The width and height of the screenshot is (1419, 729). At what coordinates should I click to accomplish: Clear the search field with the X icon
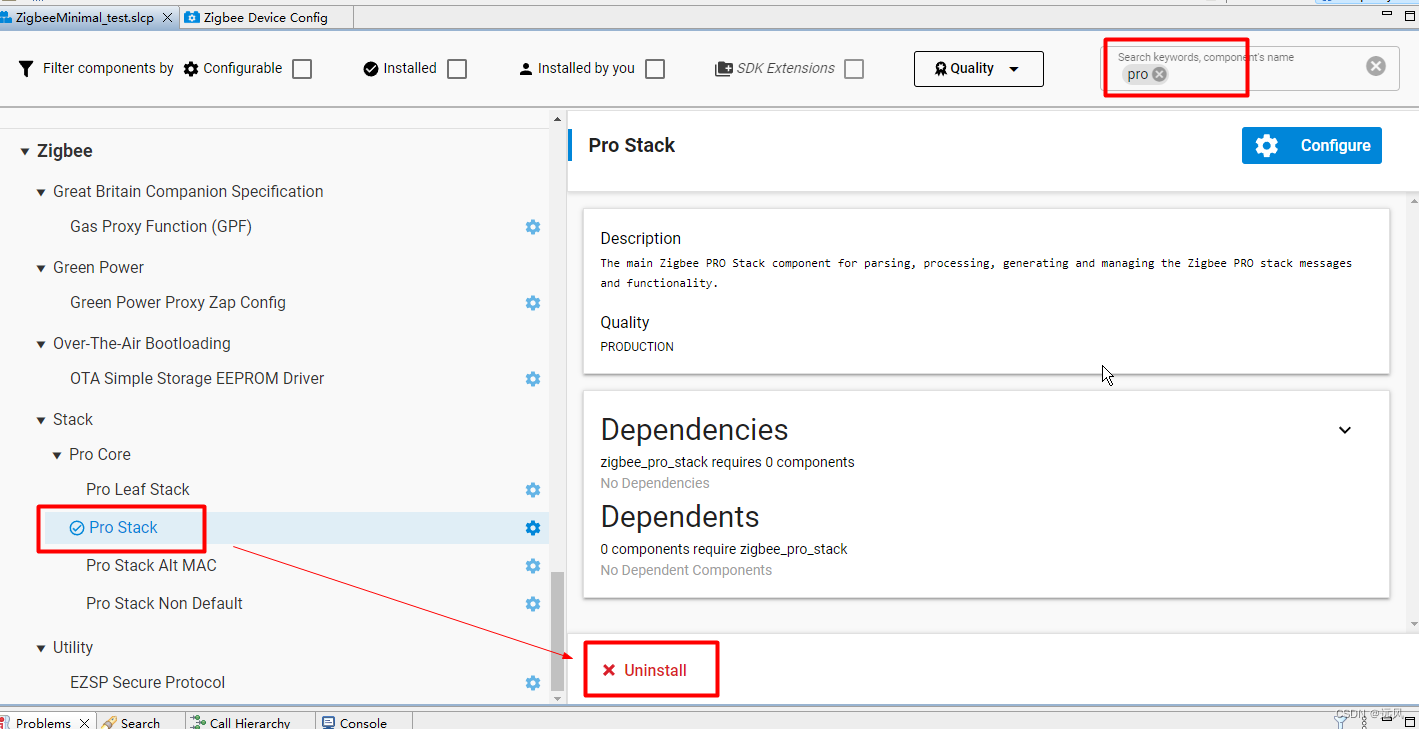pyautogui.click(x=1375, y=67)
